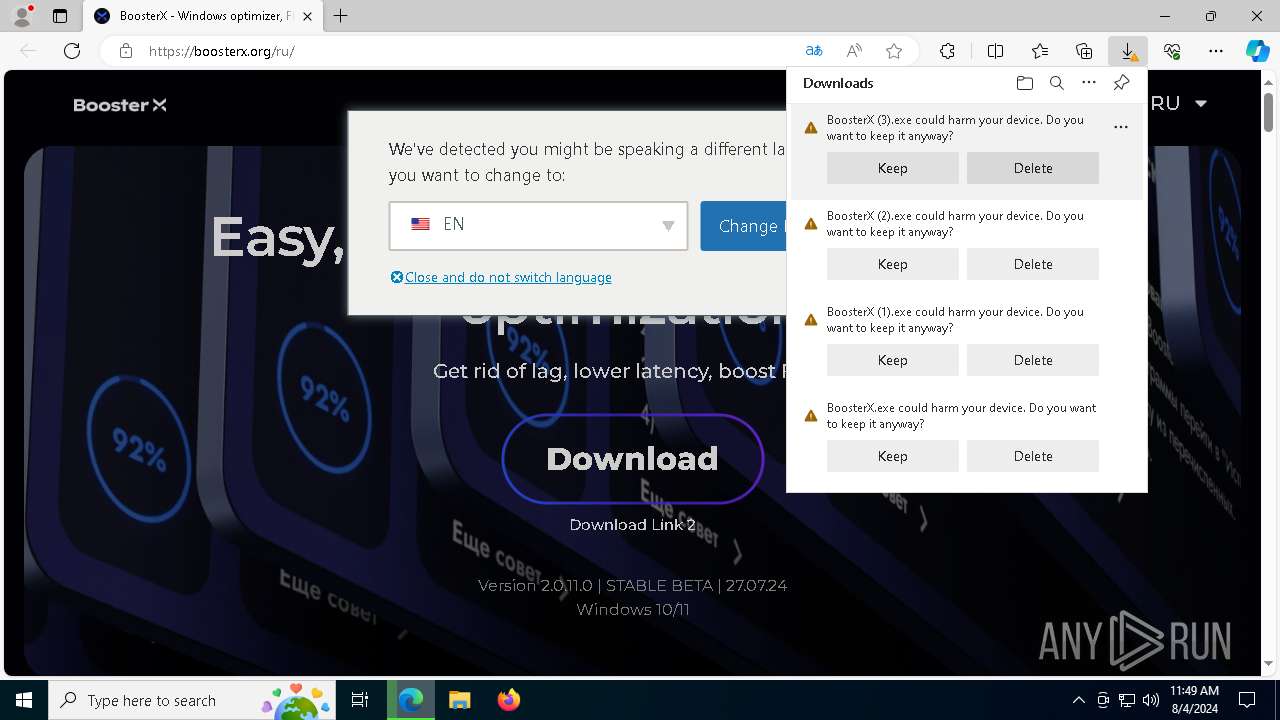This screenshot has width=1280, height=720.
Task: Open Task View on the taskbar
Action: click(x=360, y=700)
